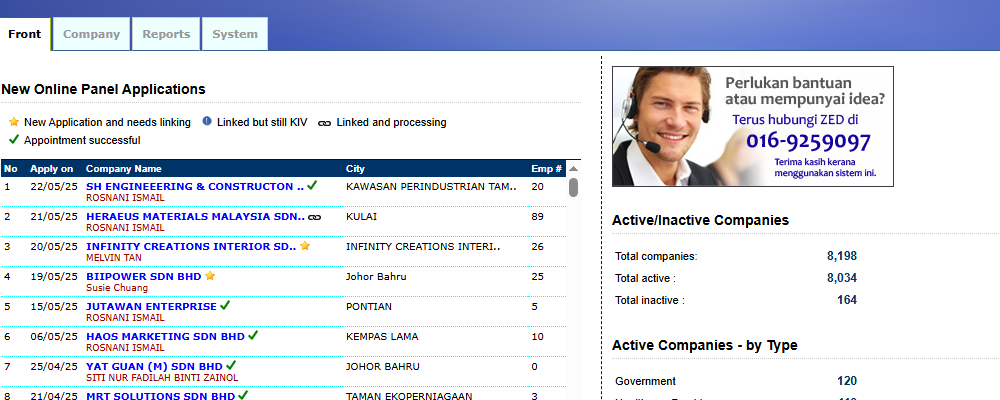Click the green checkmark beside SH ENGINEEERING & CONSTRUCTON

click(x=312, y=186)
